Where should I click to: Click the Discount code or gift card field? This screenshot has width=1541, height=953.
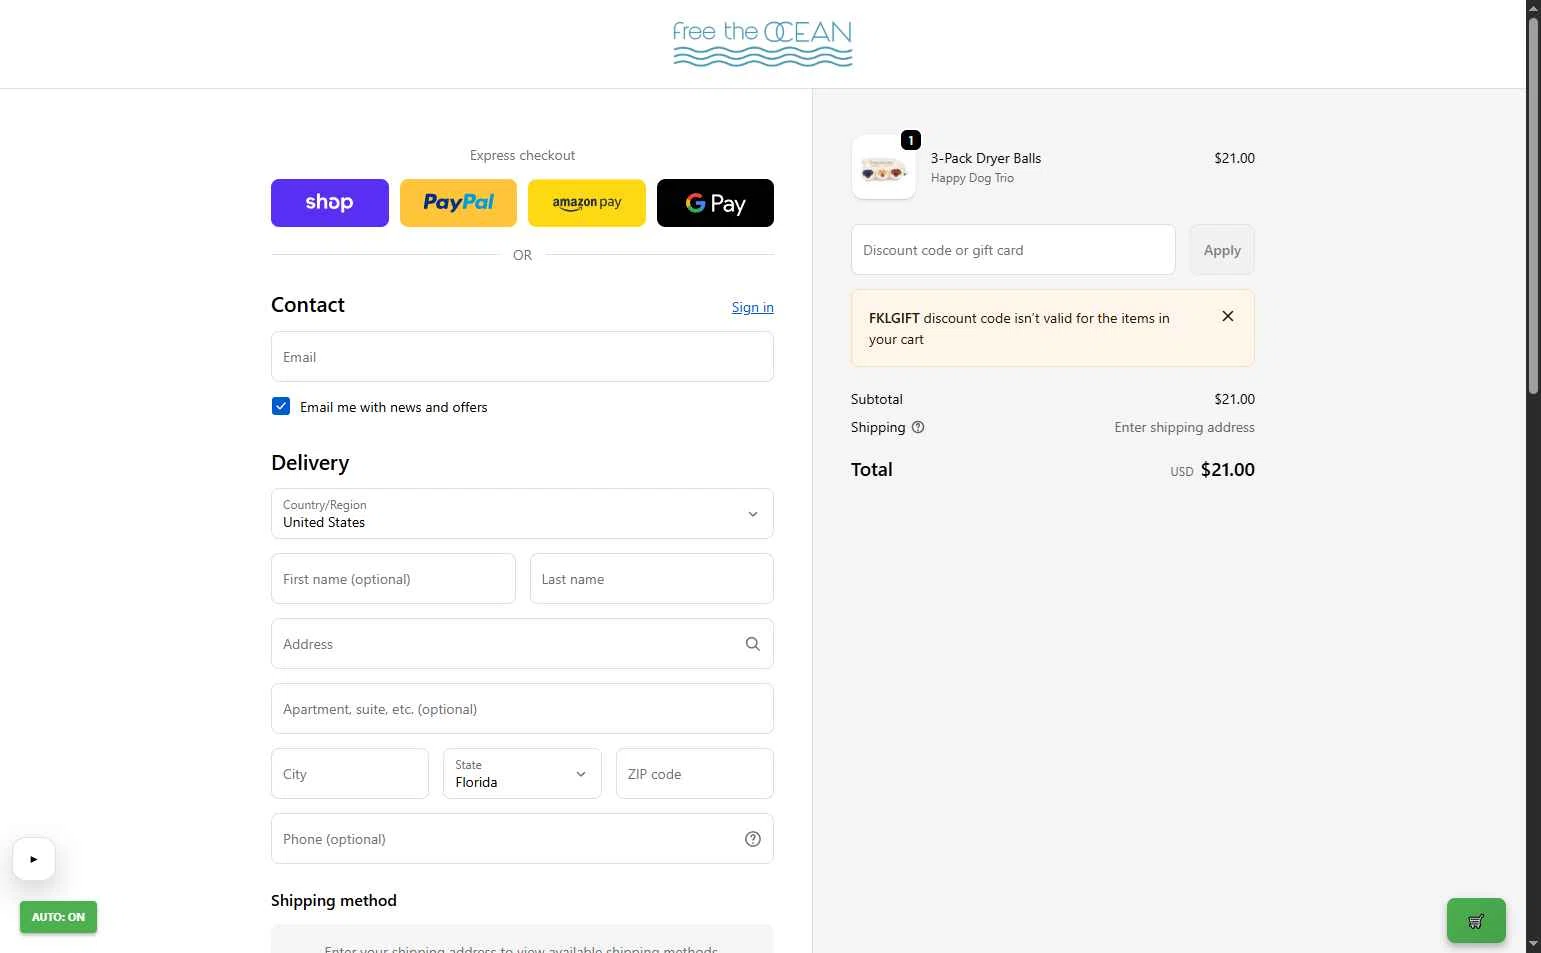point(1013,250)
